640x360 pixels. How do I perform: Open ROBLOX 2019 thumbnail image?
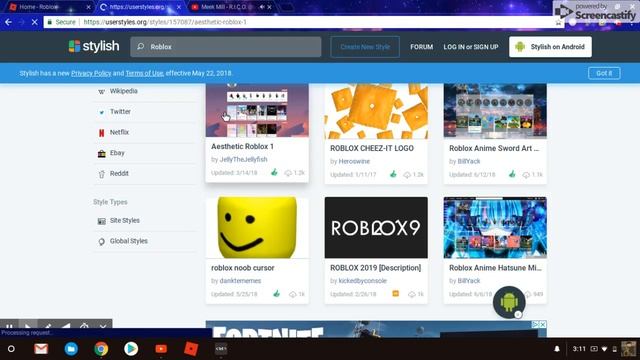click(x=376, y=227)
